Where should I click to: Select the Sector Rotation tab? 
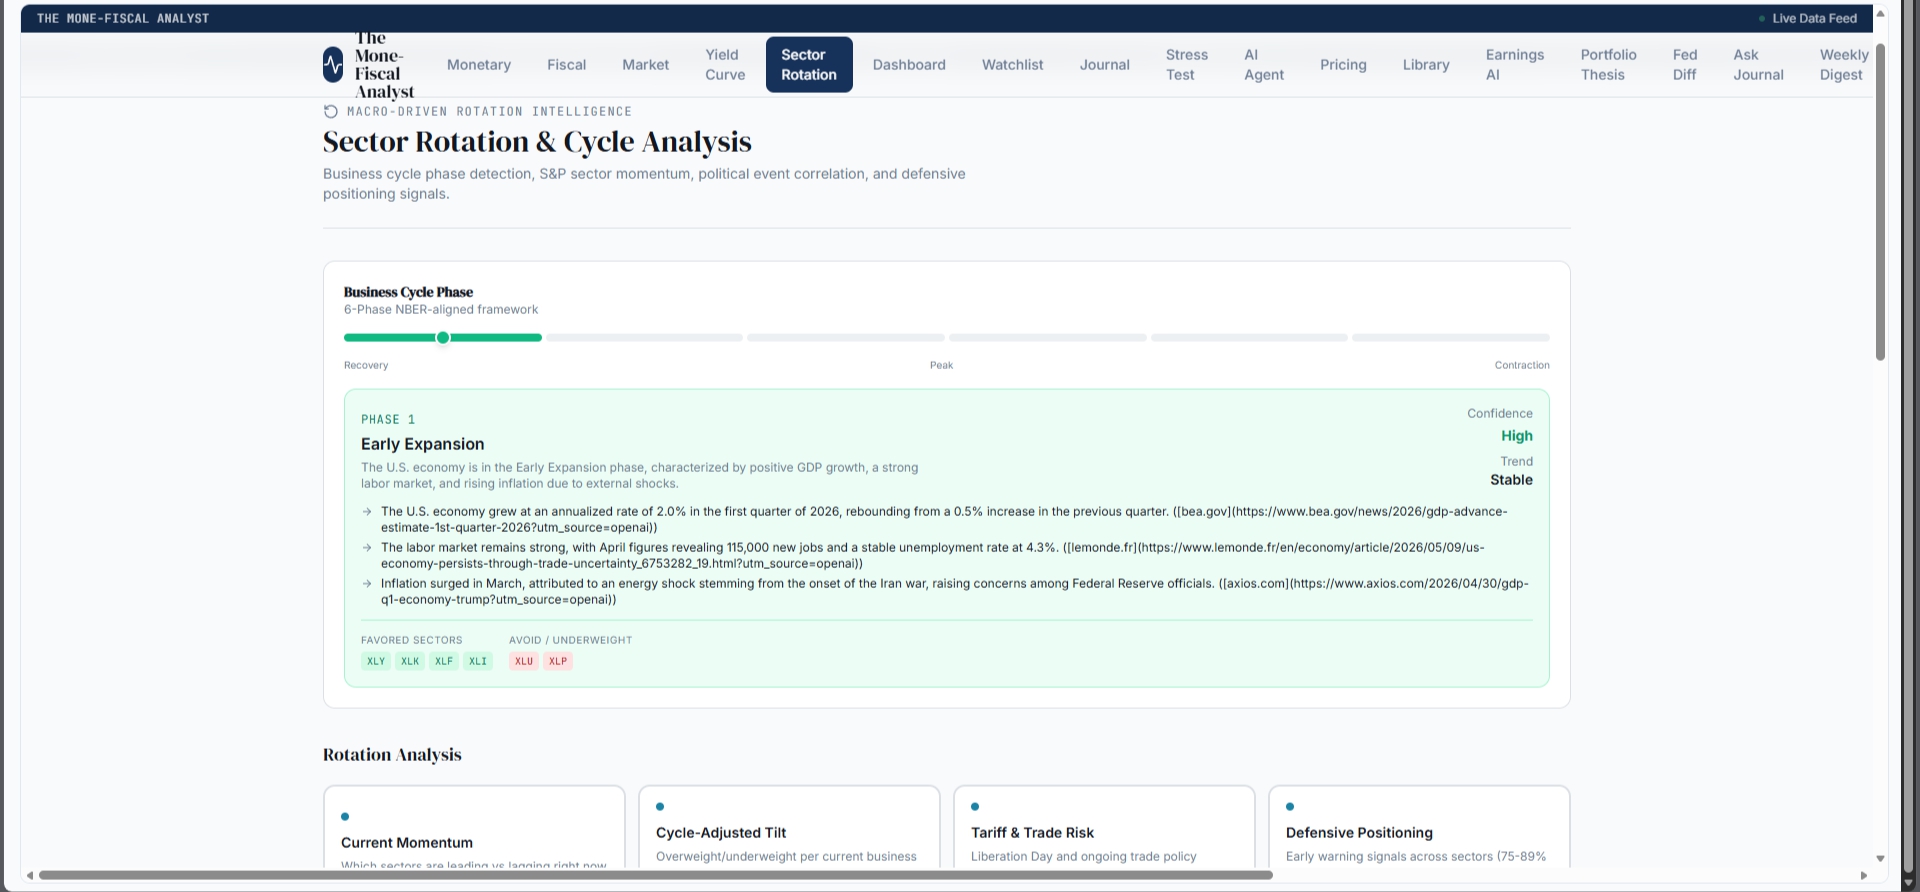pyautogui.click(x=809, y=65)
